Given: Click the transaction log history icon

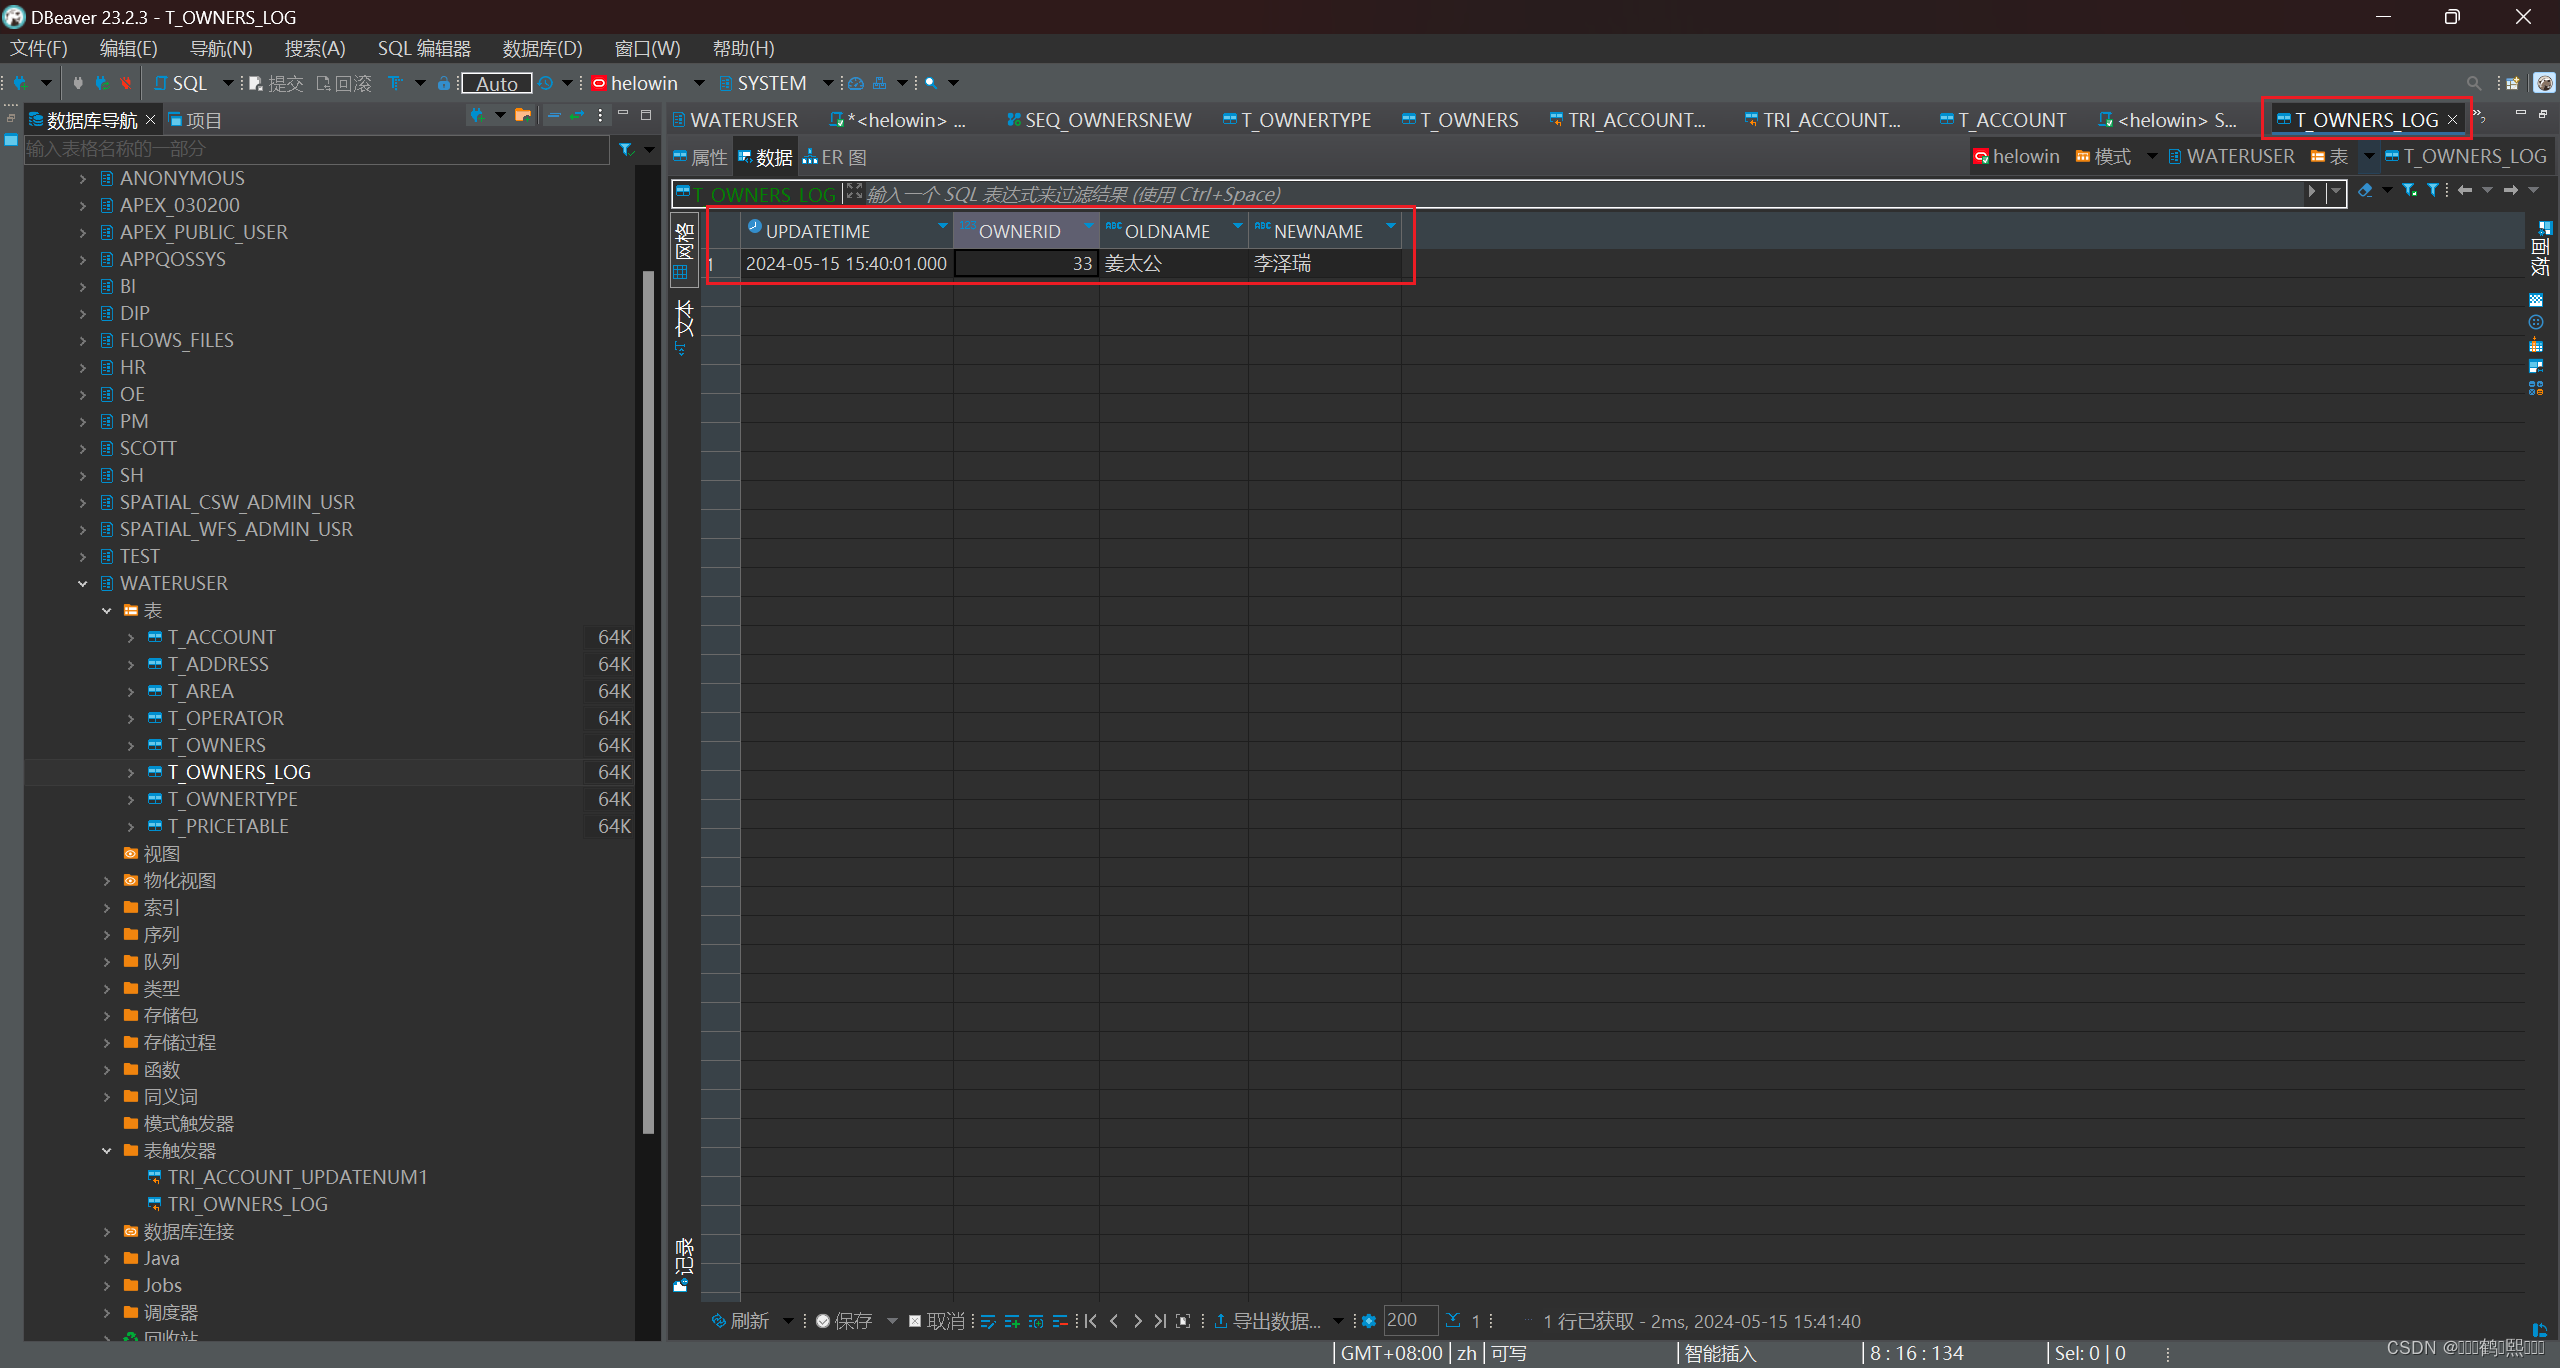Looking at the screenshot, I should coord(546,83).
